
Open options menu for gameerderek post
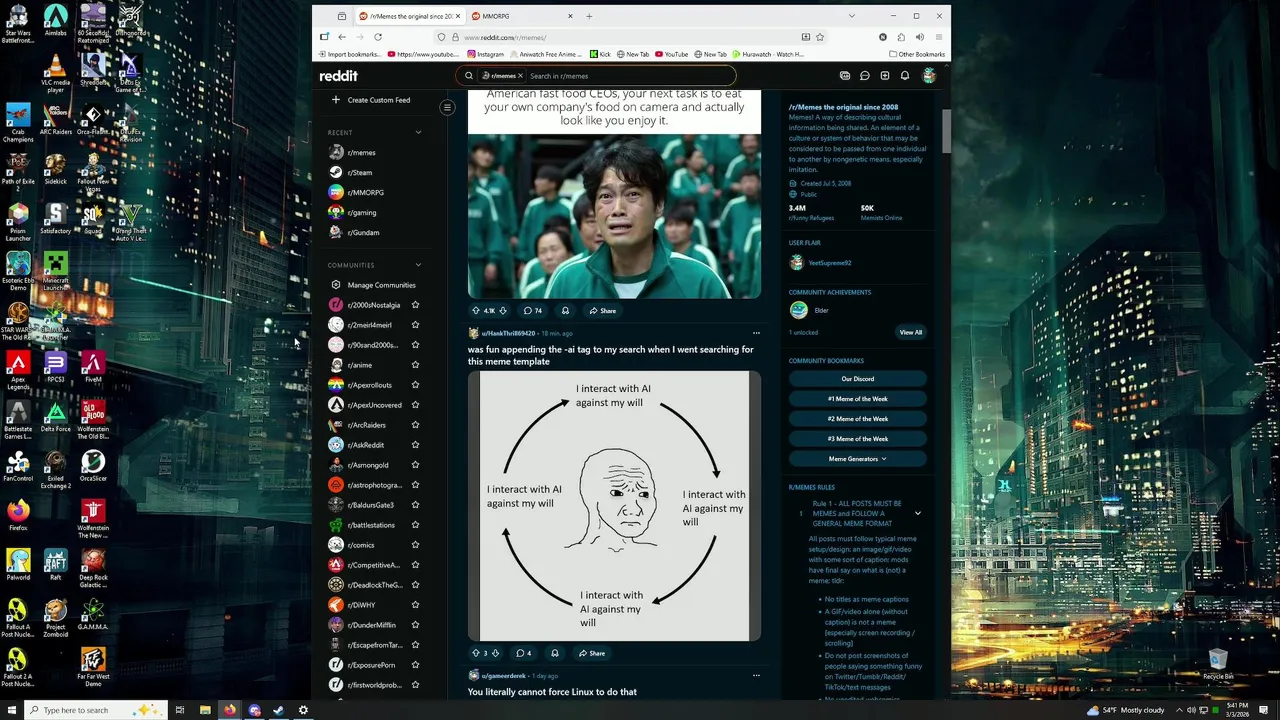(x=756, y=676)
